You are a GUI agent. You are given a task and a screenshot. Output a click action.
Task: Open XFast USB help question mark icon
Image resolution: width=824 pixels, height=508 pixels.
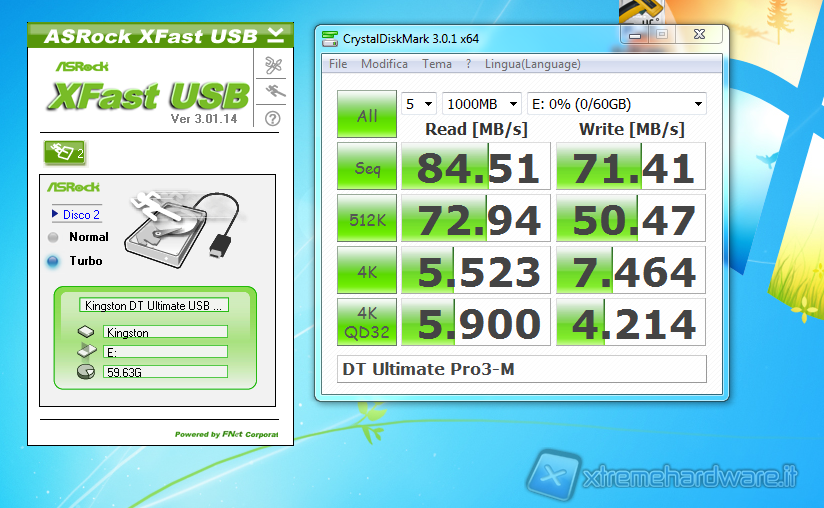coord(273,118)
